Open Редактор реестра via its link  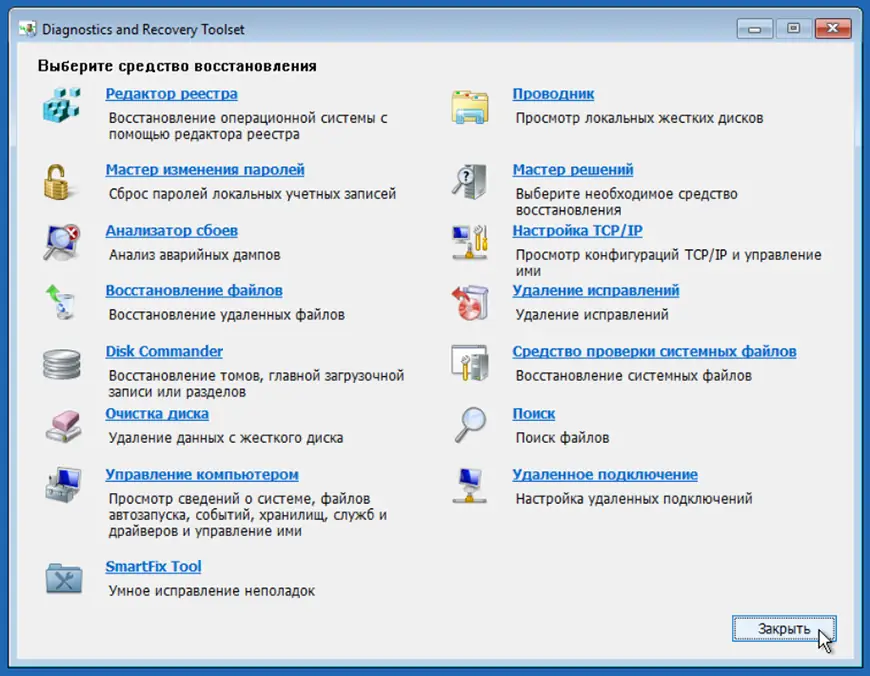tap(170, 93)
